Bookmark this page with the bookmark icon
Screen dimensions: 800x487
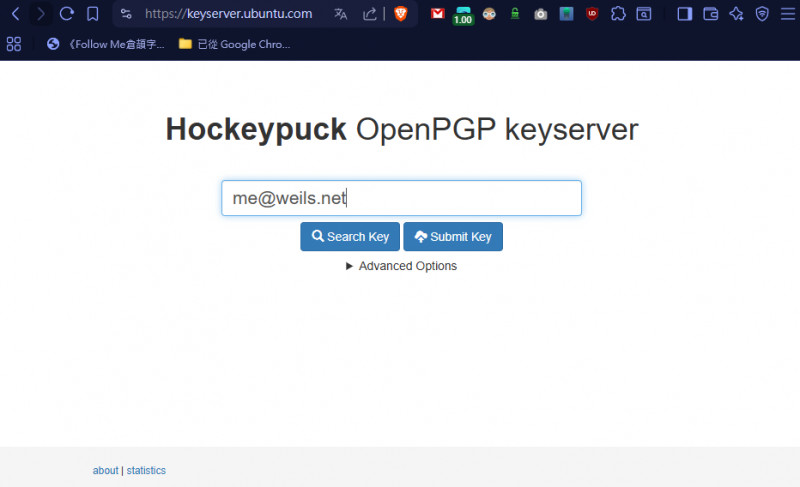tap(92, 14)
